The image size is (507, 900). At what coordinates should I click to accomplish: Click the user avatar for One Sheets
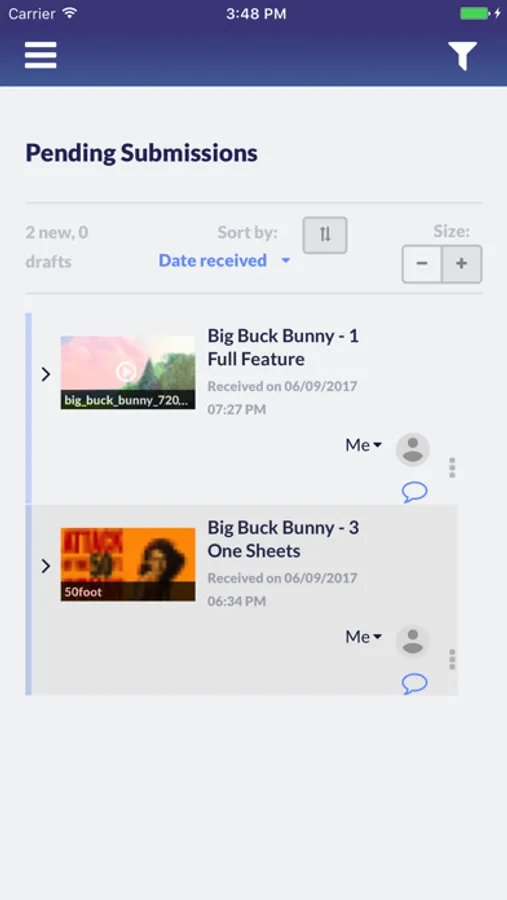(413, 641)
